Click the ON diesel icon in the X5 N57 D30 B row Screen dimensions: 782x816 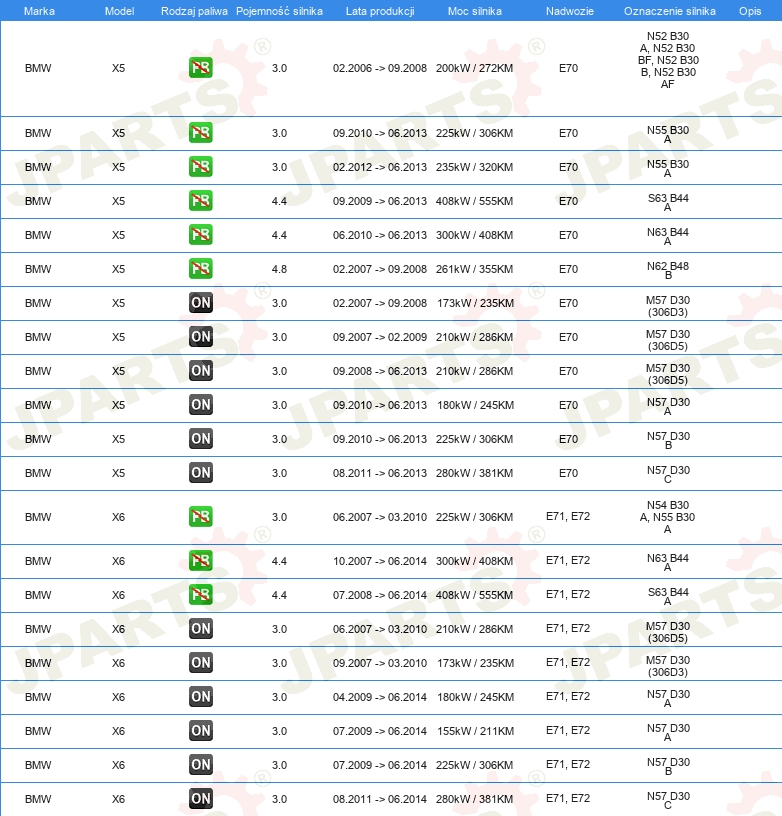(x=200, y=439)
